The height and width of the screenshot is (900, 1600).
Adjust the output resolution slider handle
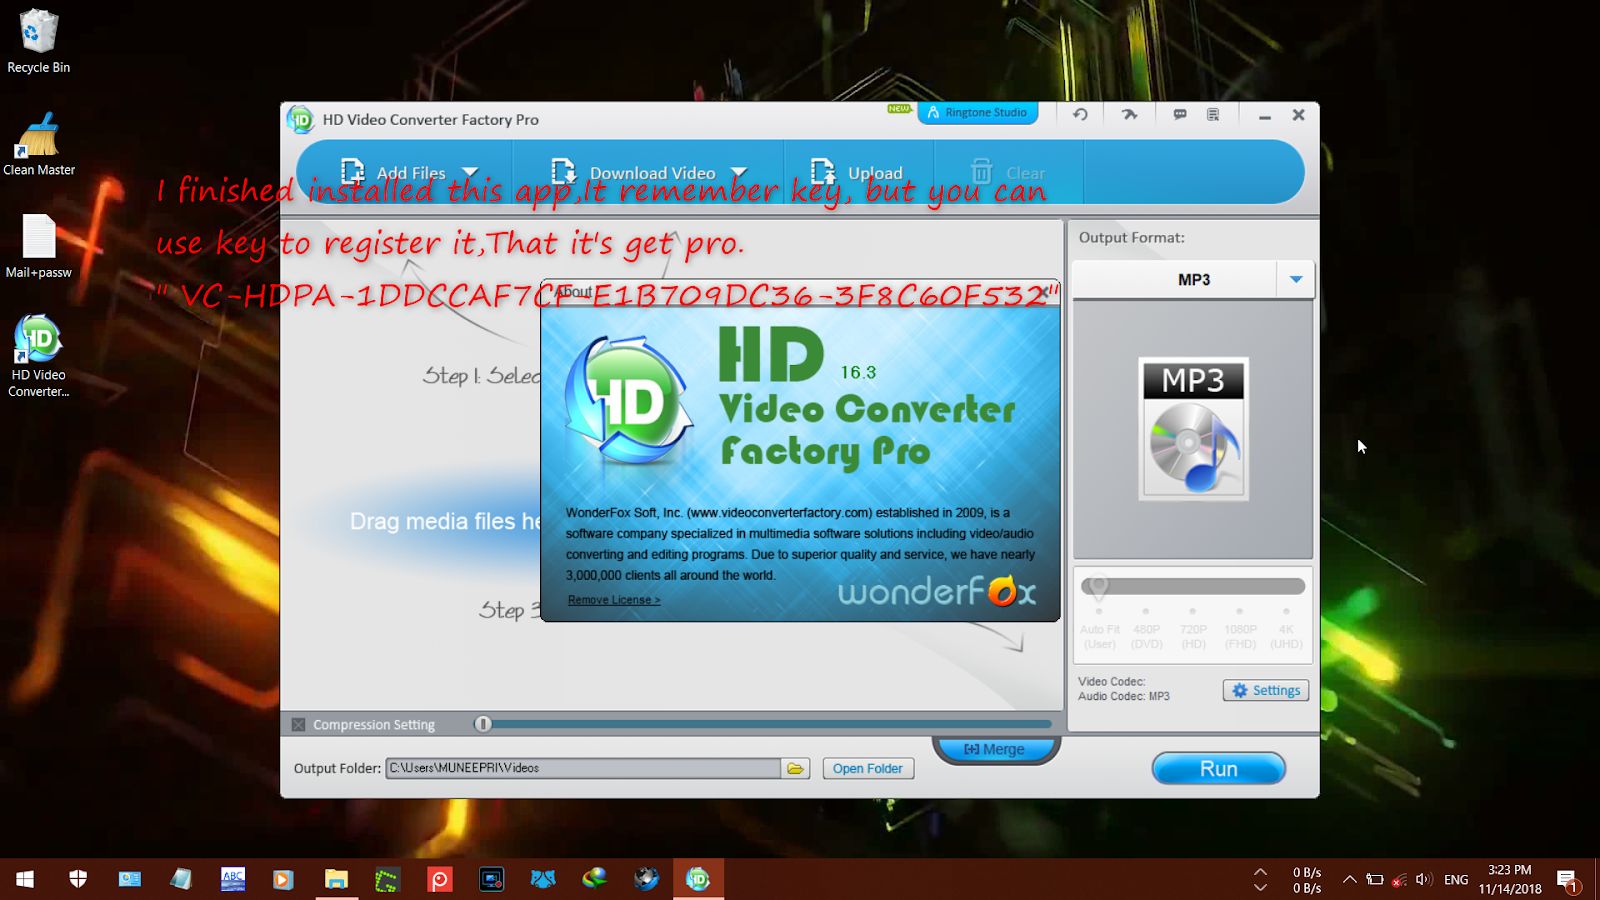1098,586
